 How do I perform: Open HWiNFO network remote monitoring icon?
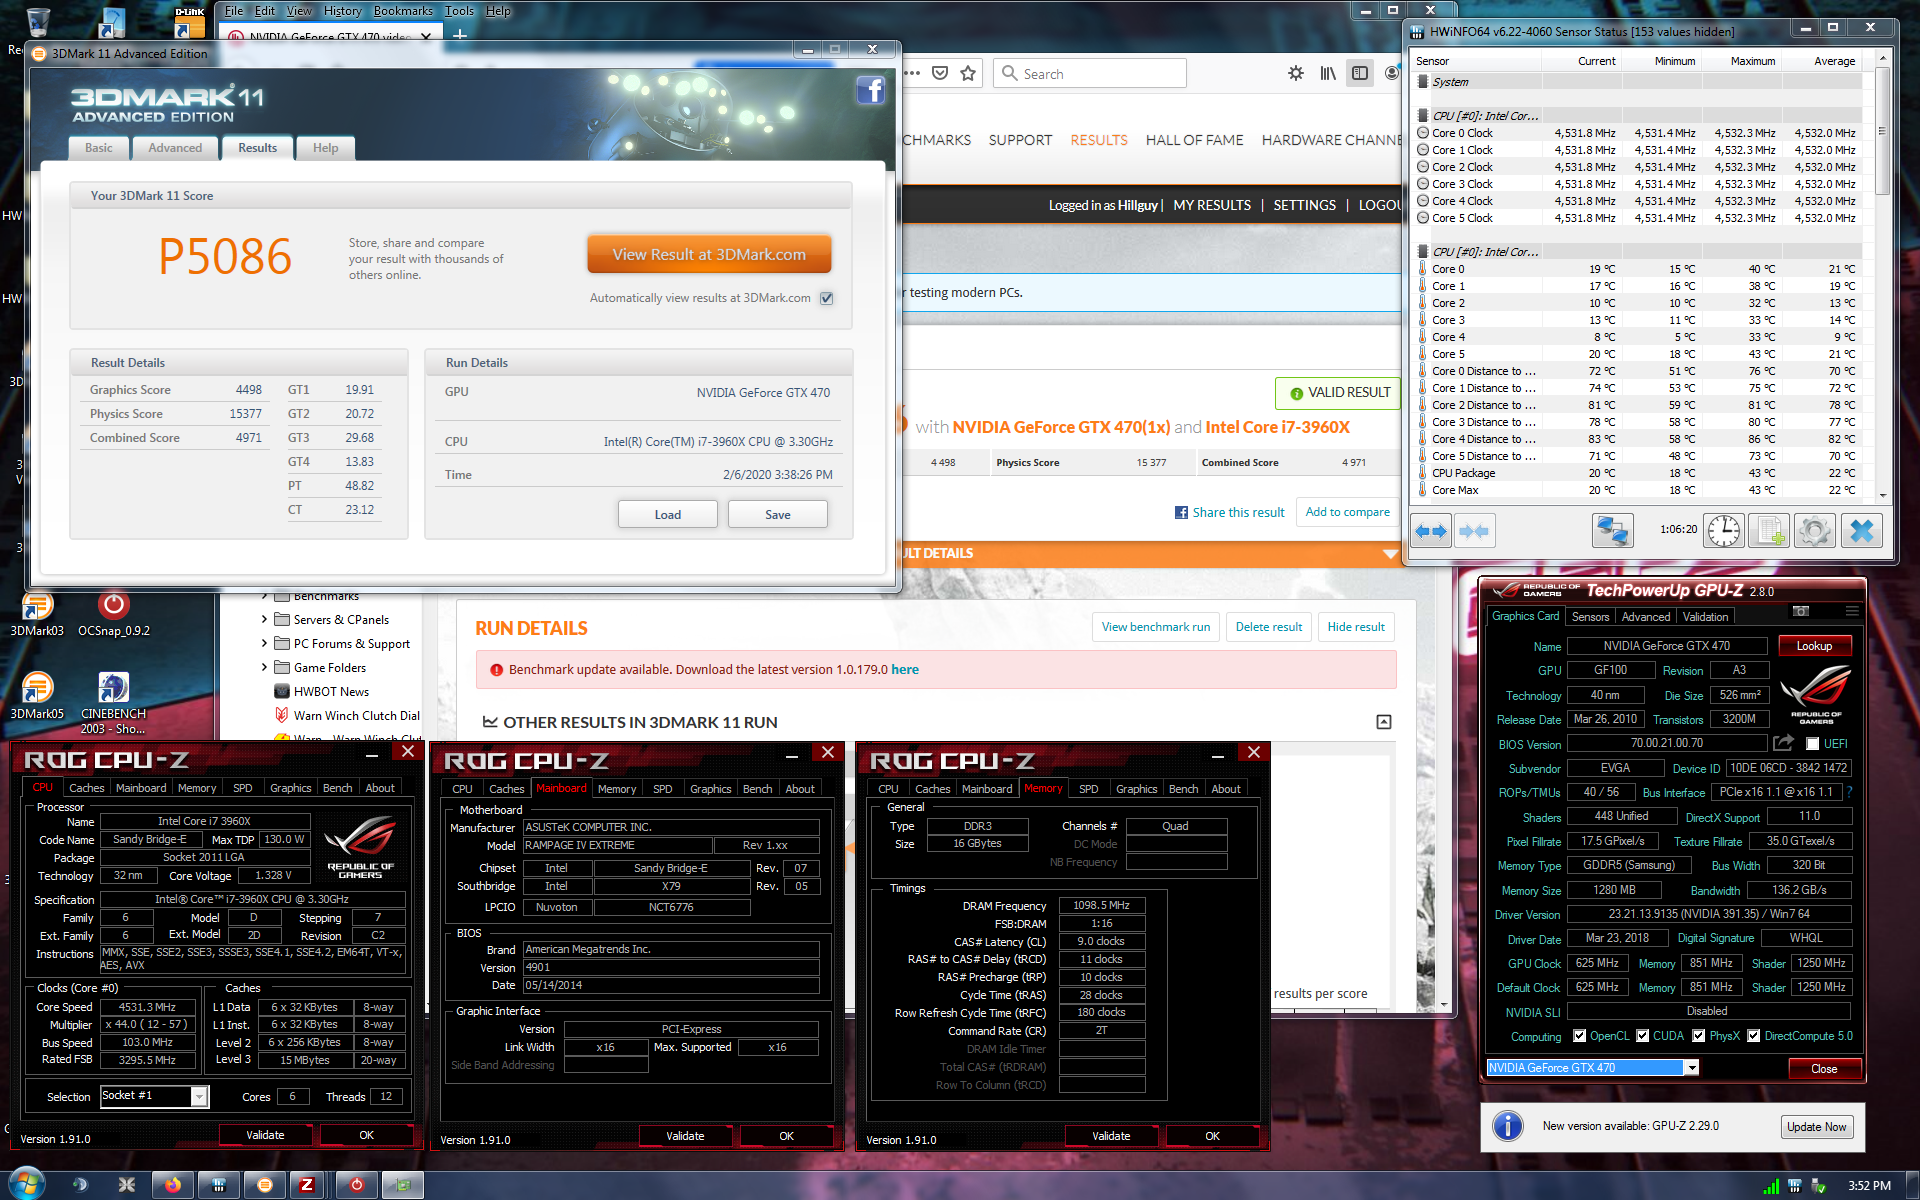pos(1612,531)
